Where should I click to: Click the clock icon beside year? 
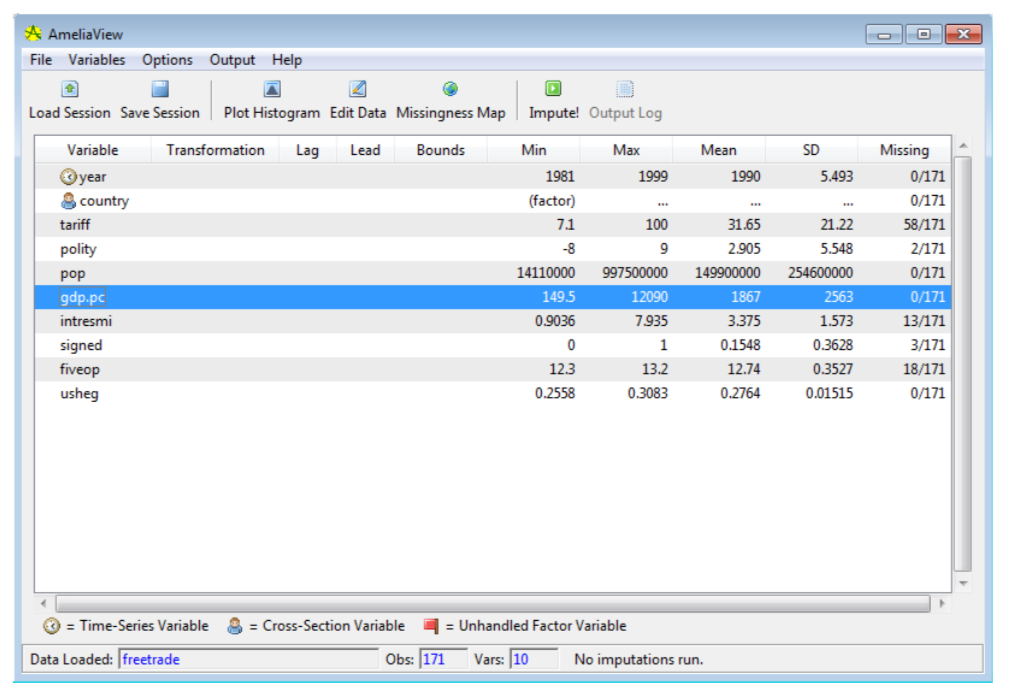click(x=68, y=177)
